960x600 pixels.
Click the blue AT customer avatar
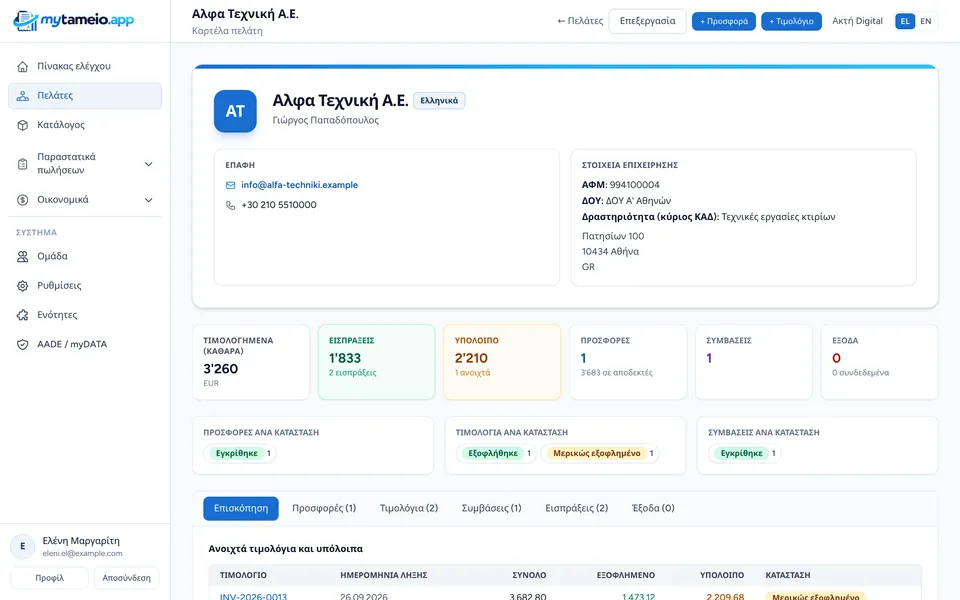tap(235, 111)
